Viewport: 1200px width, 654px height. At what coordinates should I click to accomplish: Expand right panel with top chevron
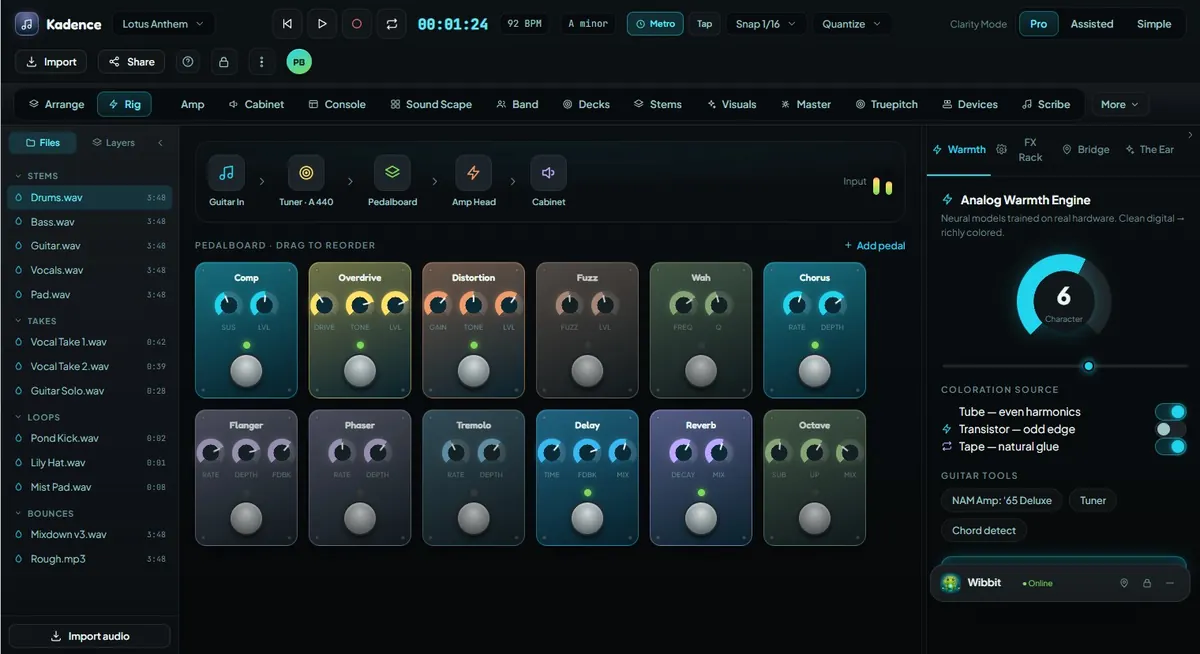1190,135
